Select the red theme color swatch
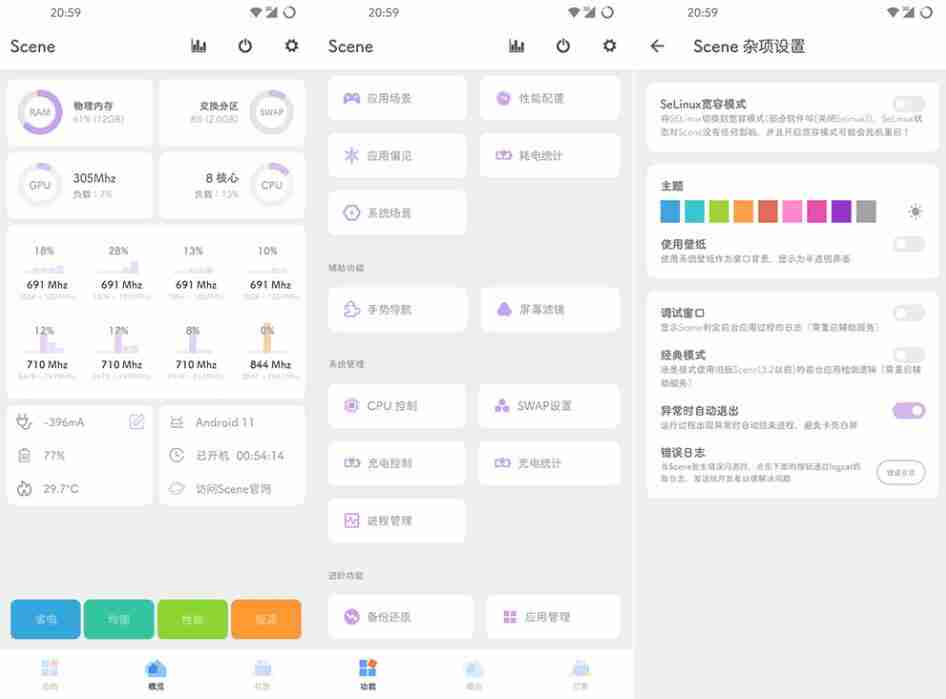 (768, 212)
